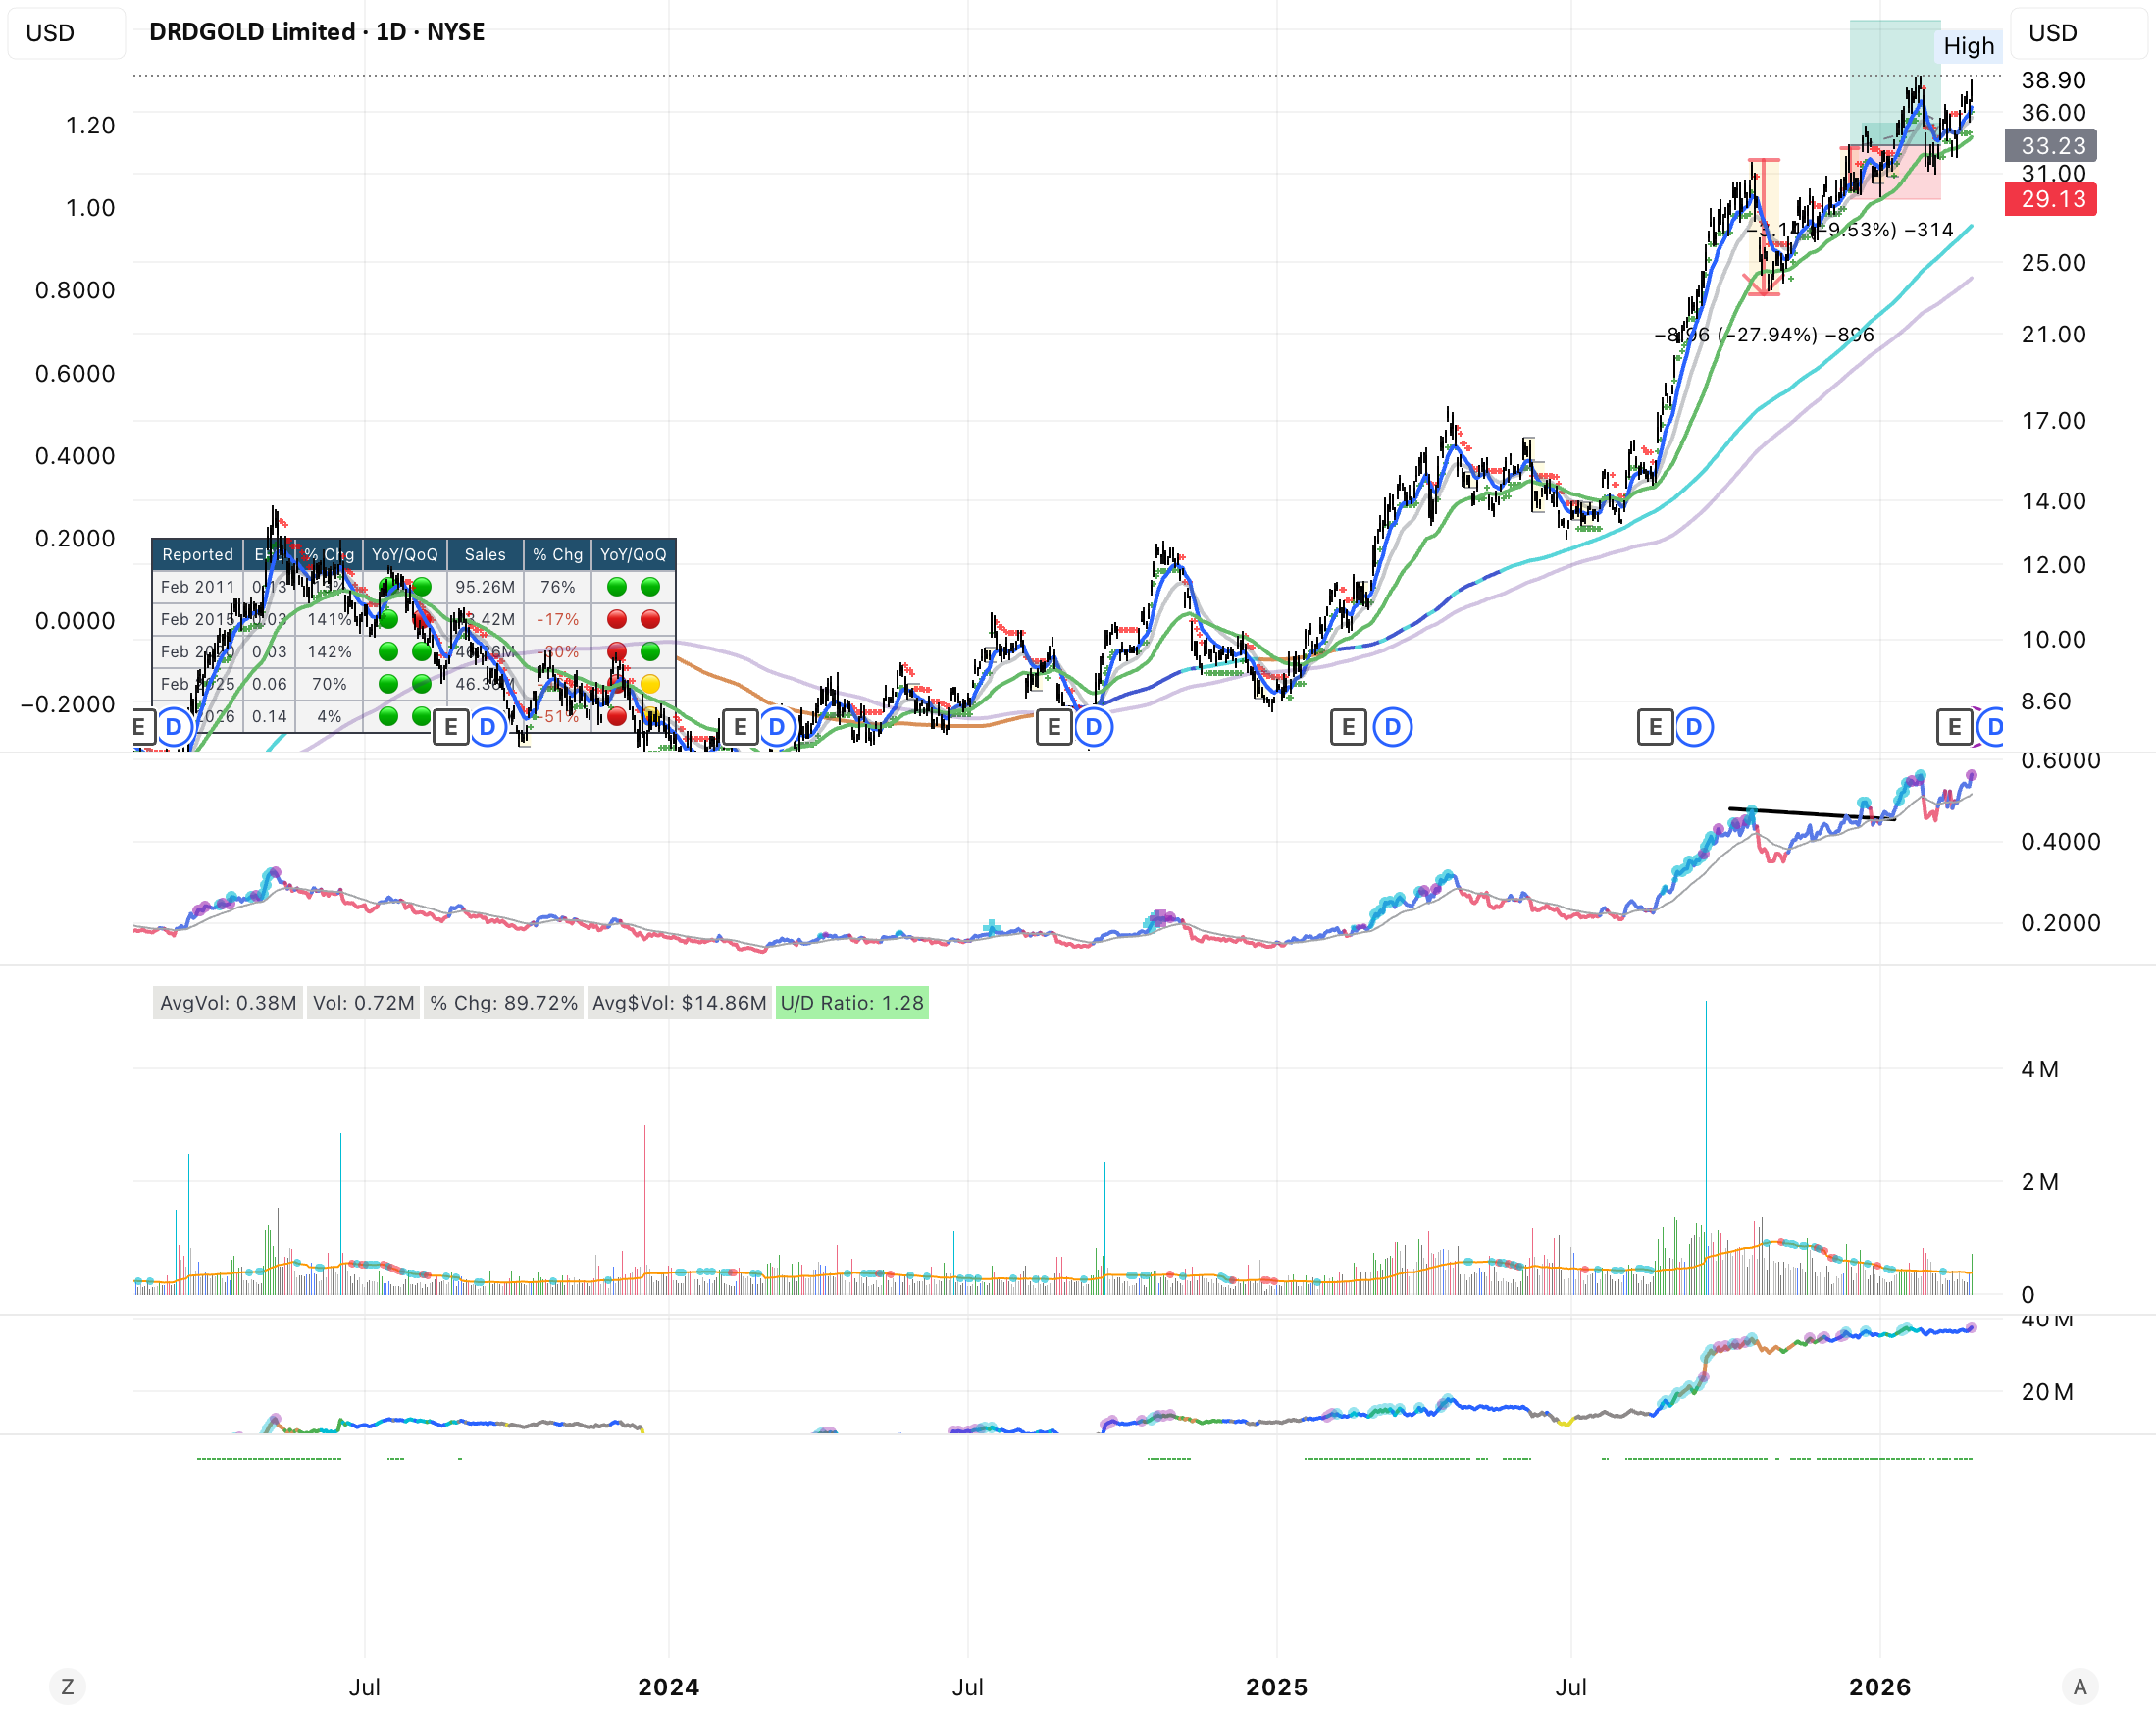
Task: Click the Feb 2011 table row
Action: point(414,587)
